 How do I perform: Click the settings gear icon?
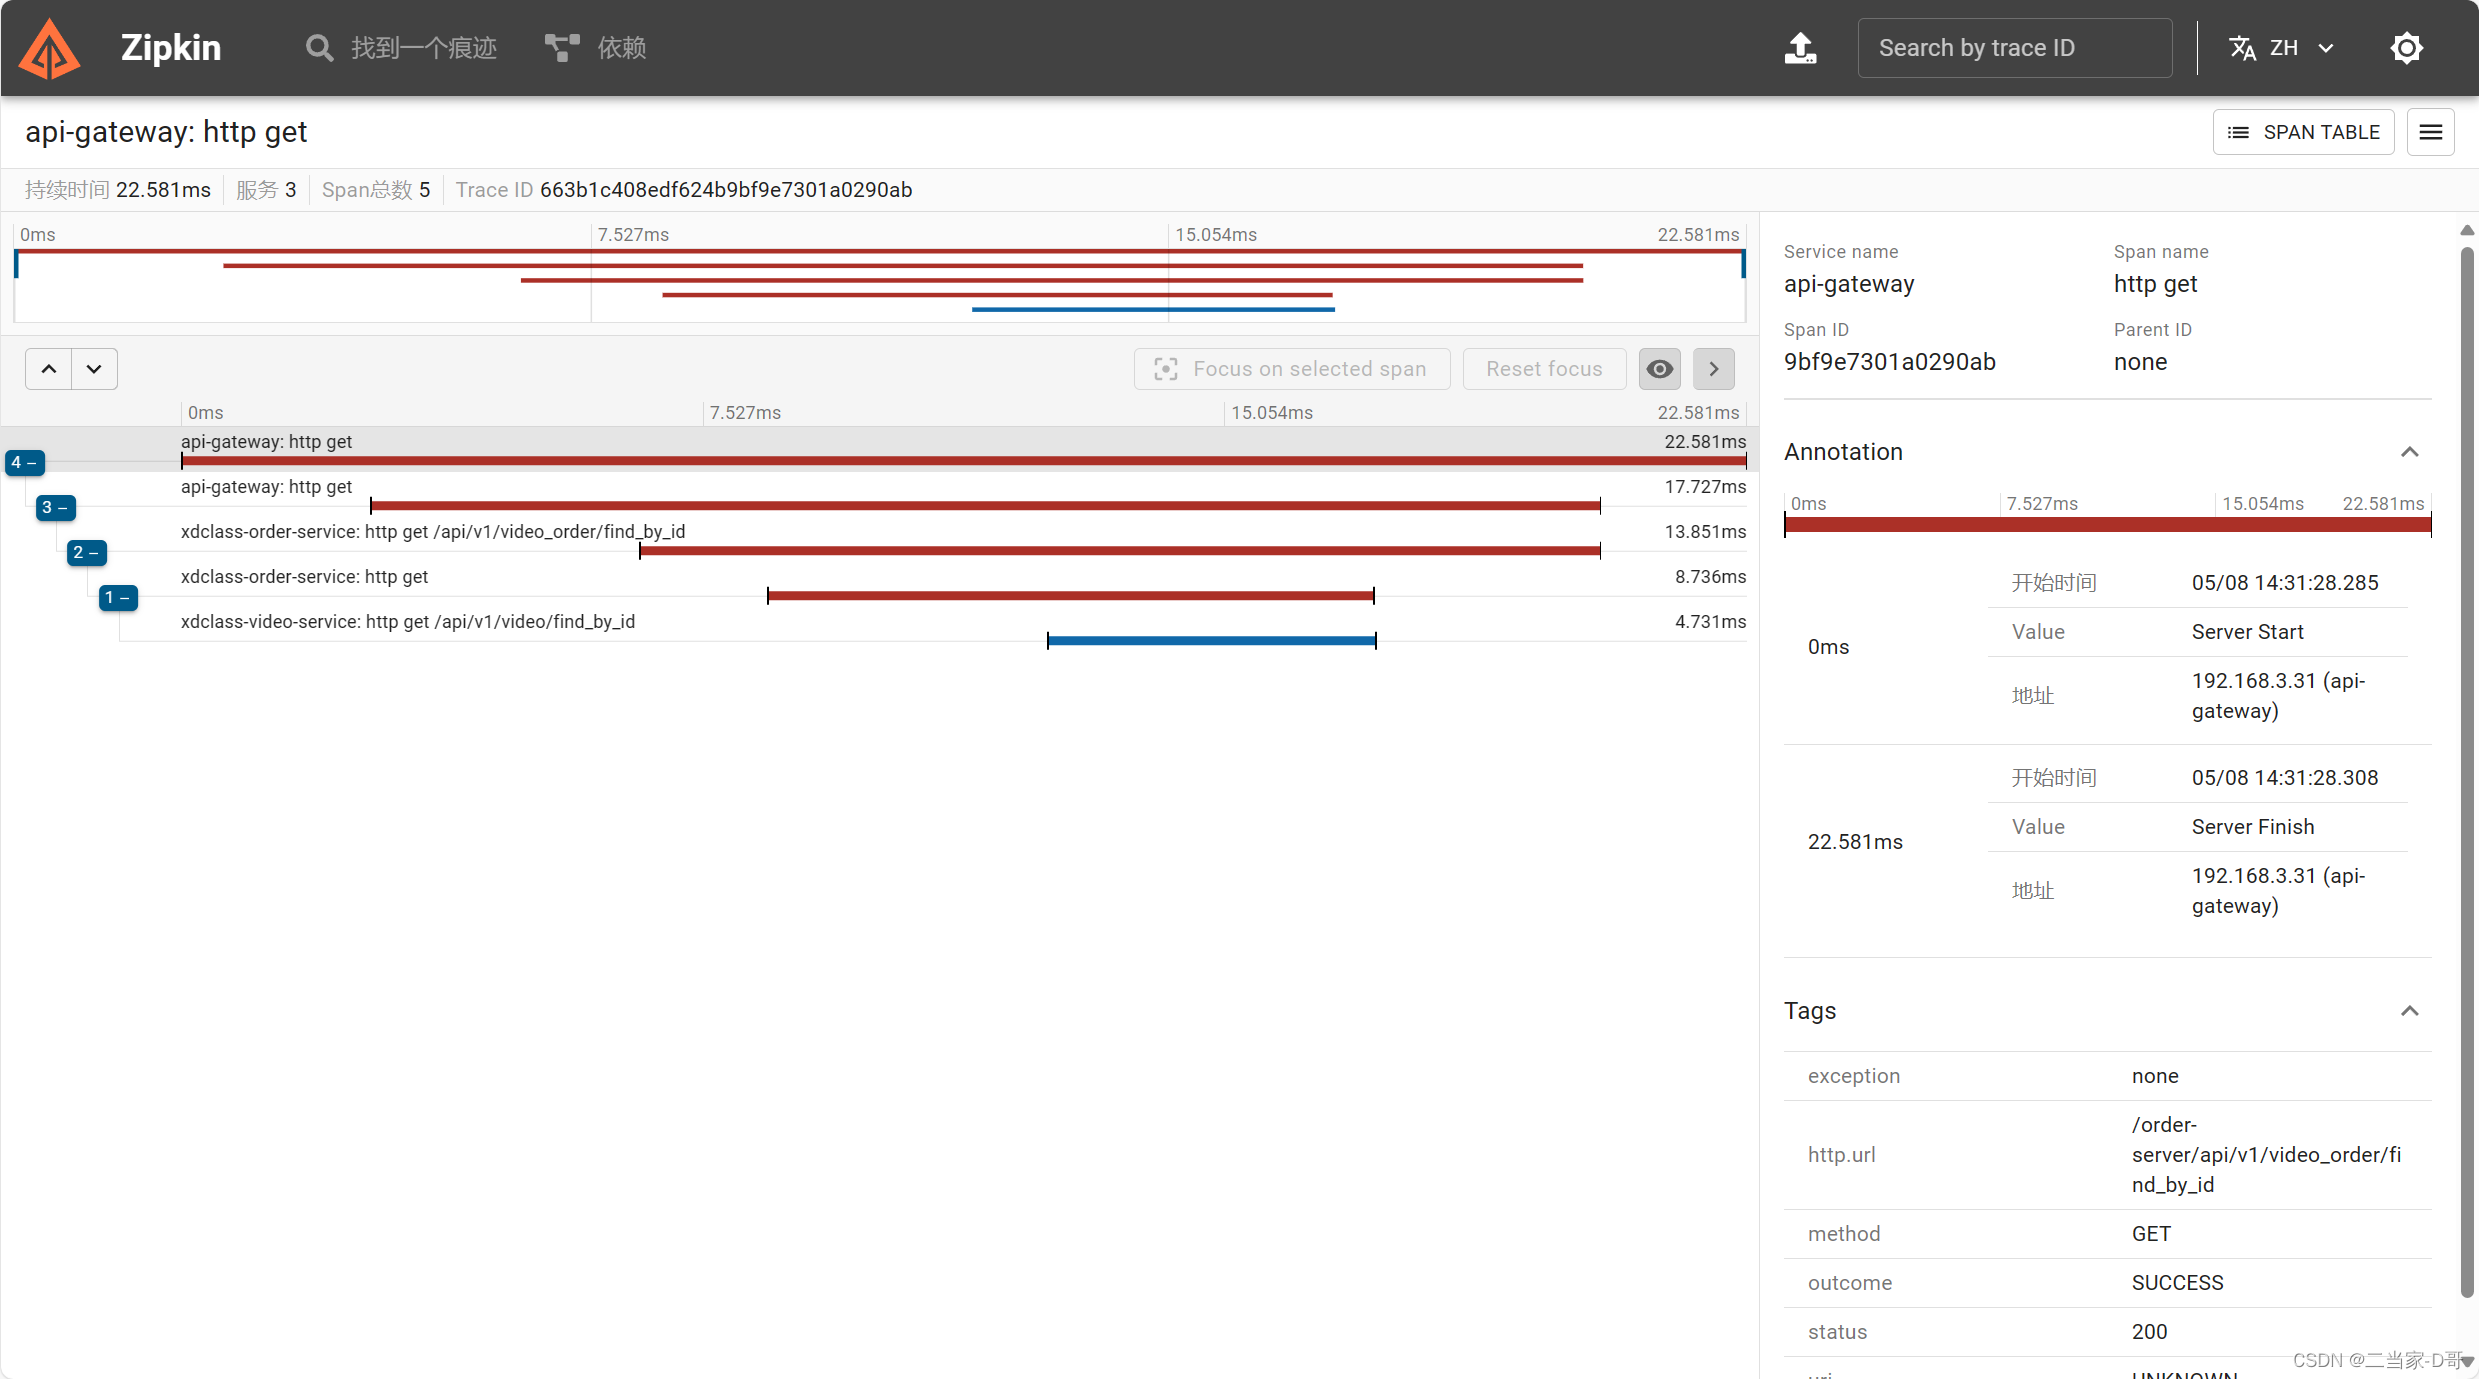coord(2408,46)
